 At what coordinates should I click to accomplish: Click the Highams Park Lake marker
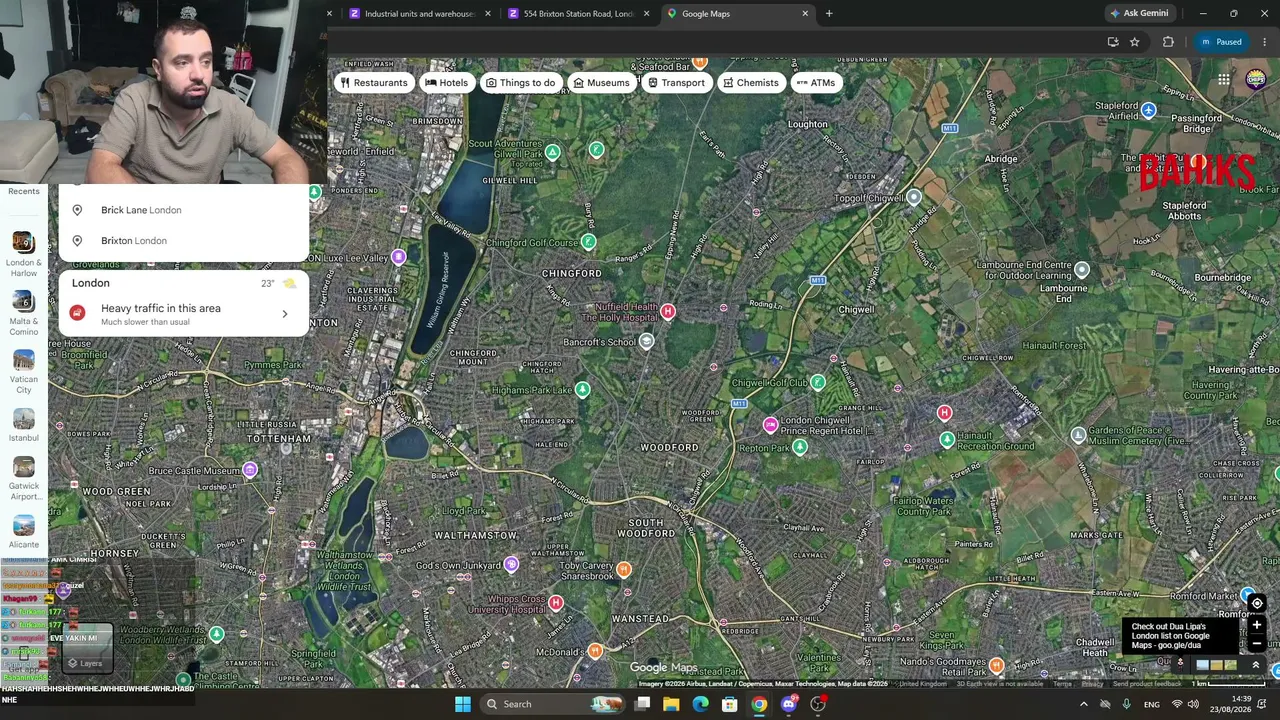coord(583,390)
